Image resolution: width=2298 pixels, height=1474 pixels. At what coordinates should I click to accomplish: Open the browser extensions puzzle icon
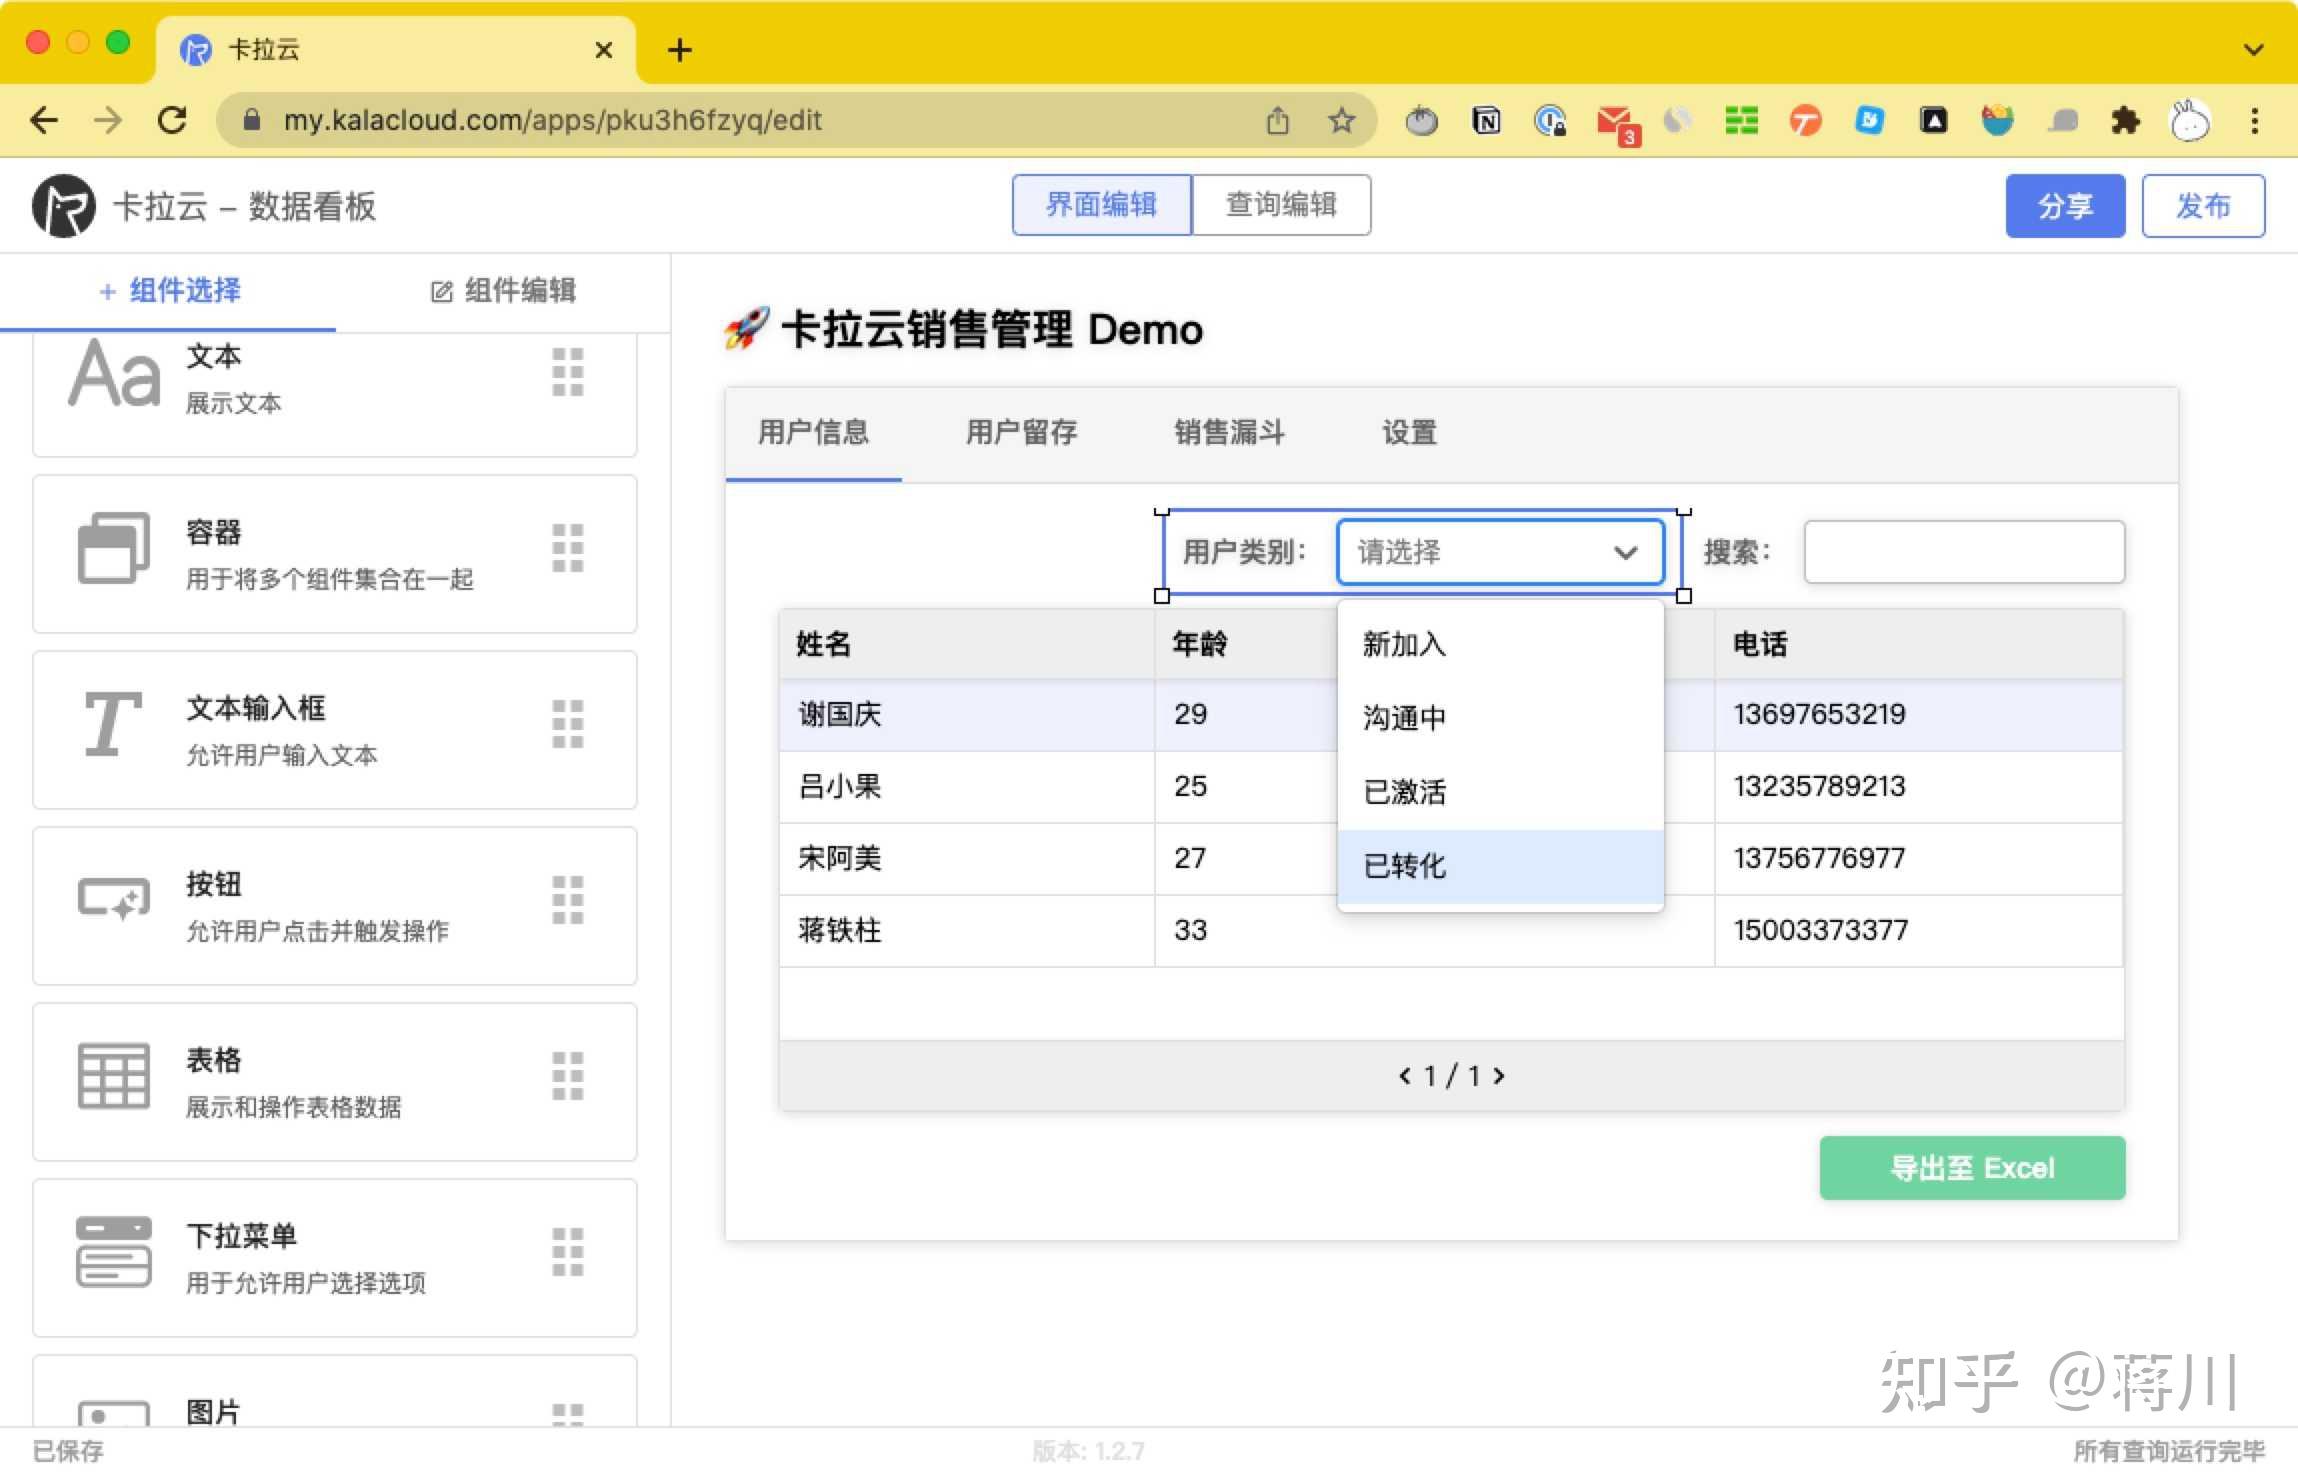[x=2127, y=120]
